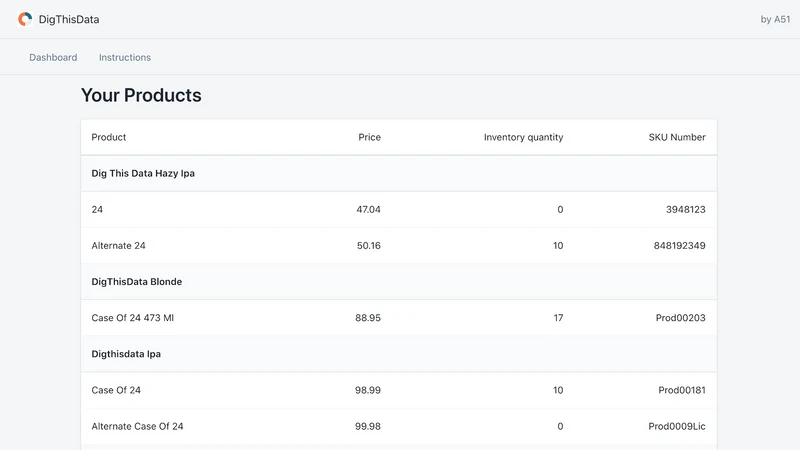The height and width of the screenshot is (450, 800).
Task: Select the Alternate 24 variant row
Action: click(399, 245)
